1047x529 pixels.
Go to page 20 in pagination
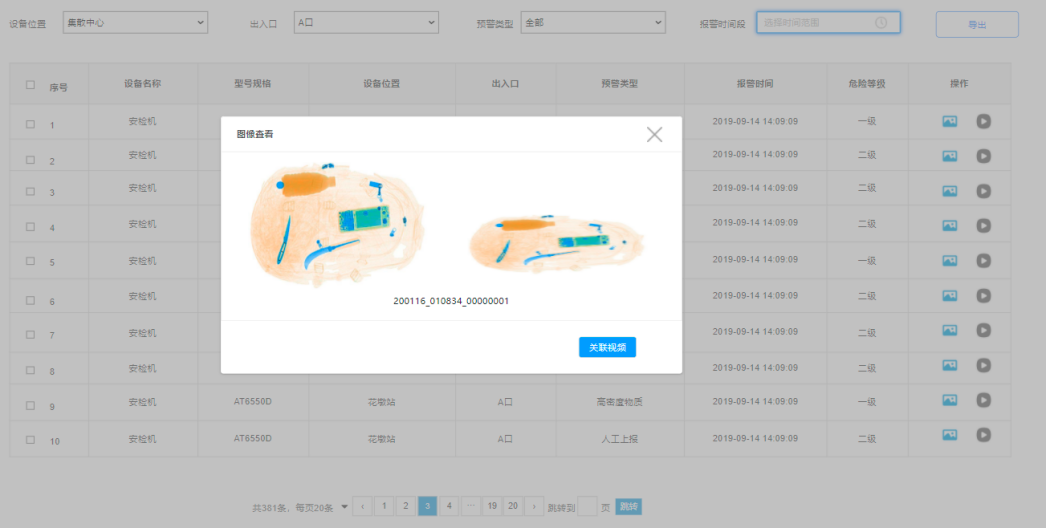point(514,506)
